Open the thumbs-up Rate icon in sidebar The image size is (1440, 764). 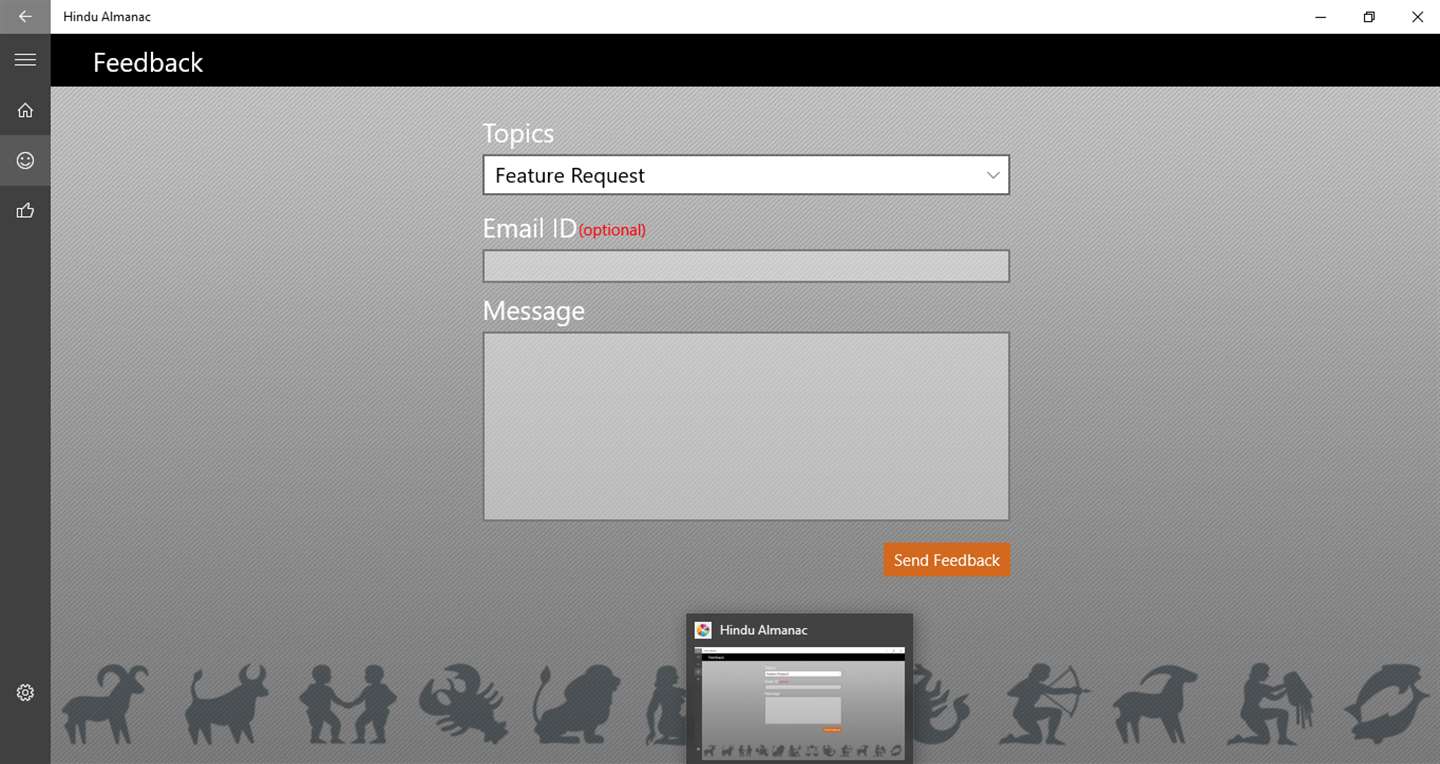(x=25, y=210)
